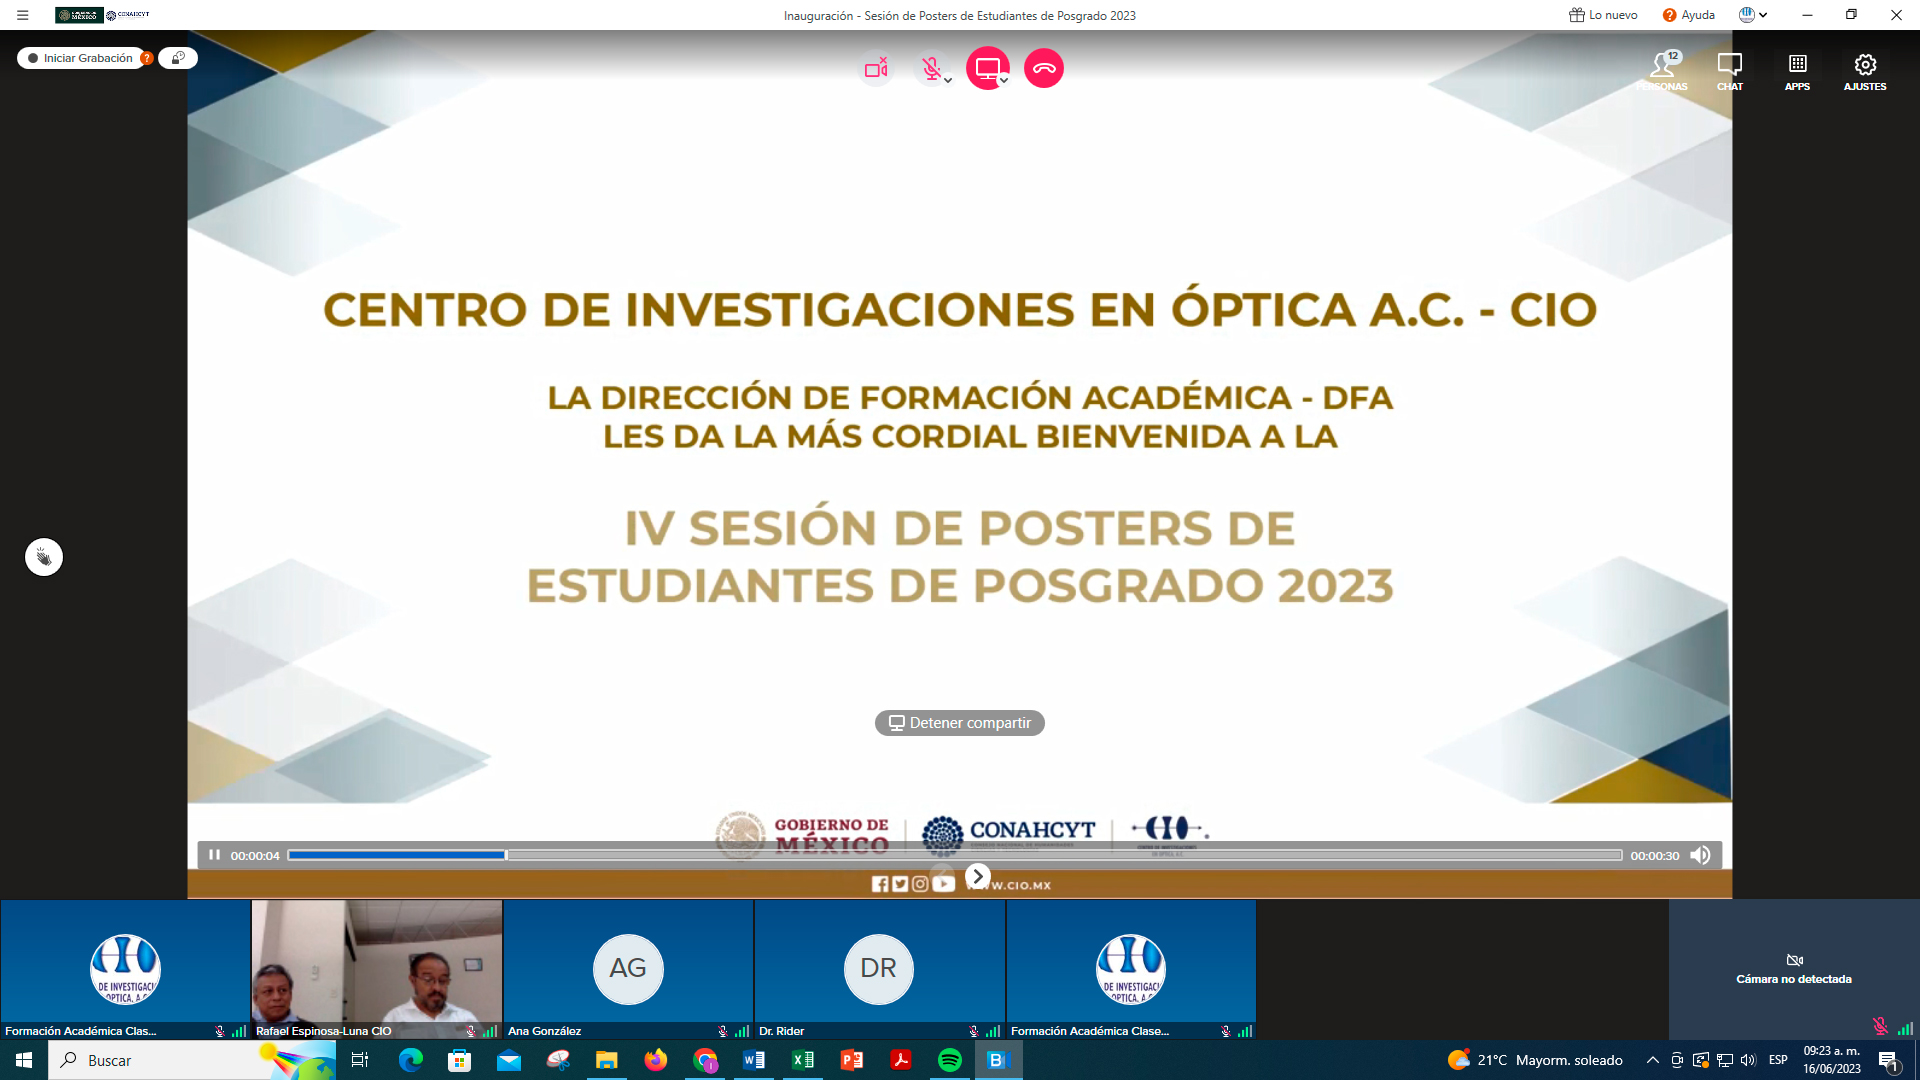Open microphone options dropdown arrow
Viewport: 1920px width, 1080px height.
pos(948,81)
